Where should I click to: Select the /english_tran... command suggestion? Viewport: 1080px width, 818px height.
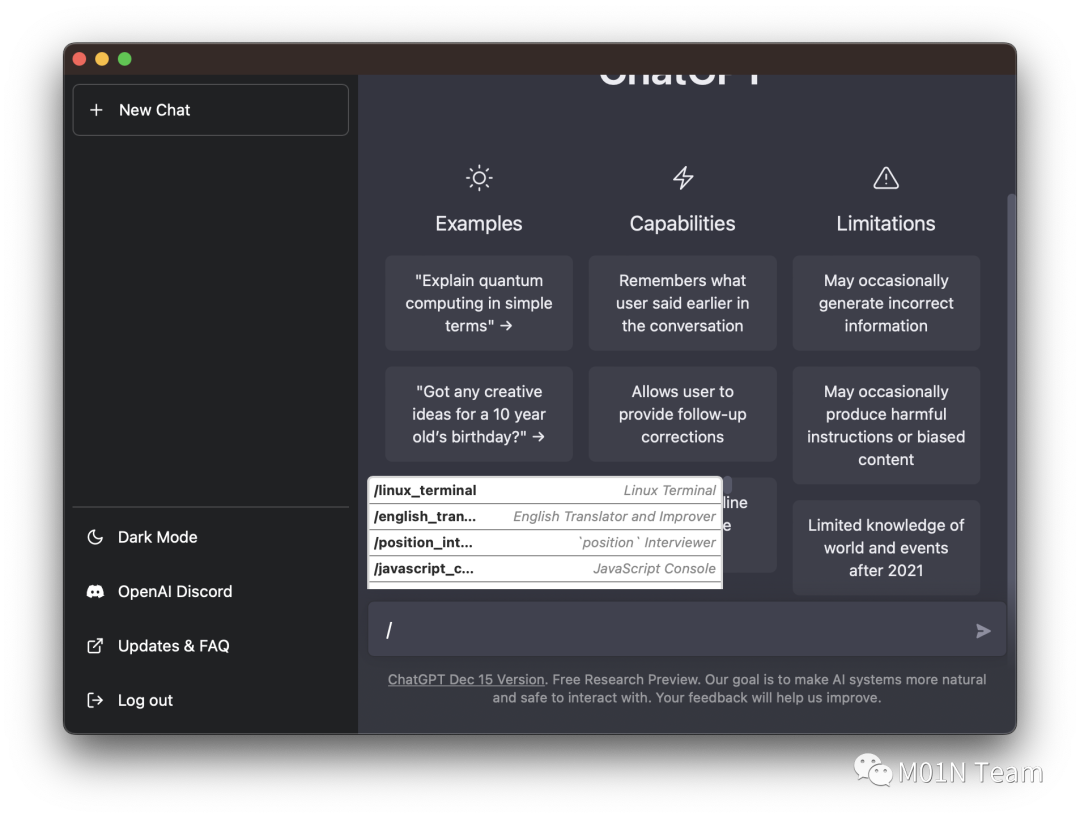click(545, 516)
